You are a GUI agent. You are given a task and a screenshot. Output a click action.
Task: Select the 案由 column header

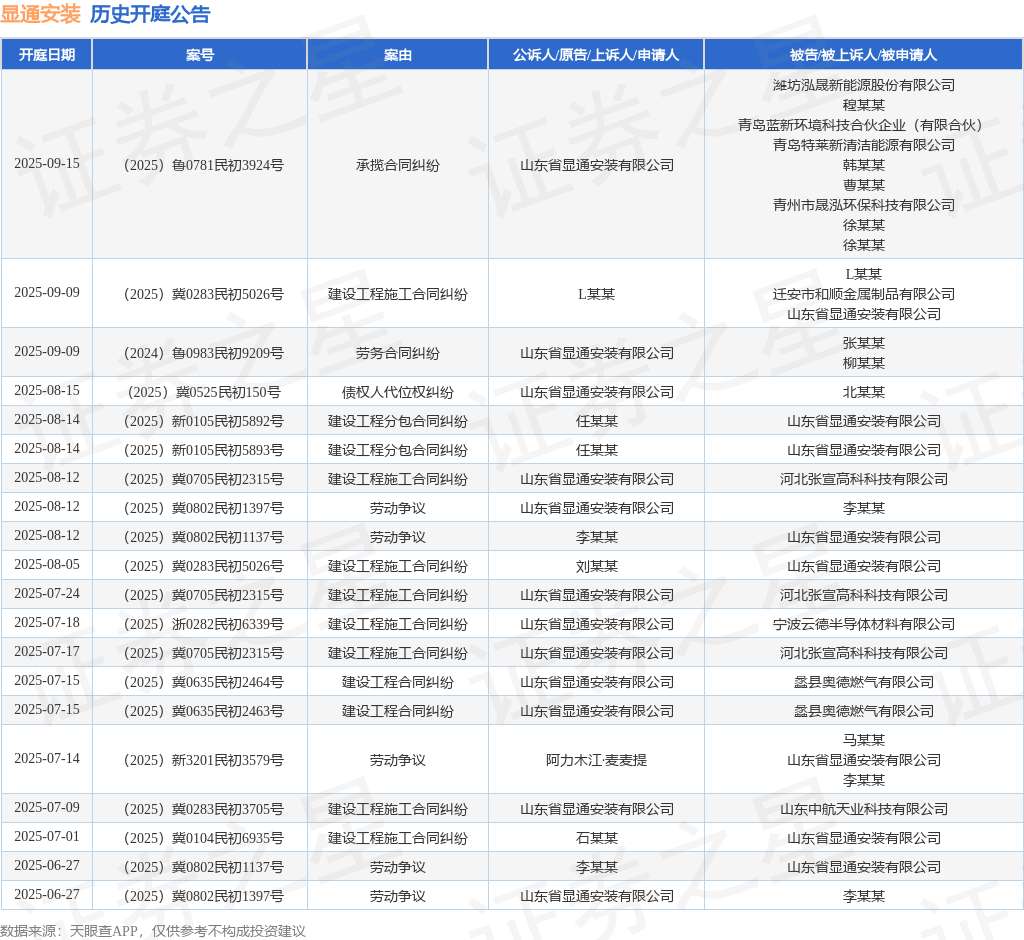[x=398, y=55]
